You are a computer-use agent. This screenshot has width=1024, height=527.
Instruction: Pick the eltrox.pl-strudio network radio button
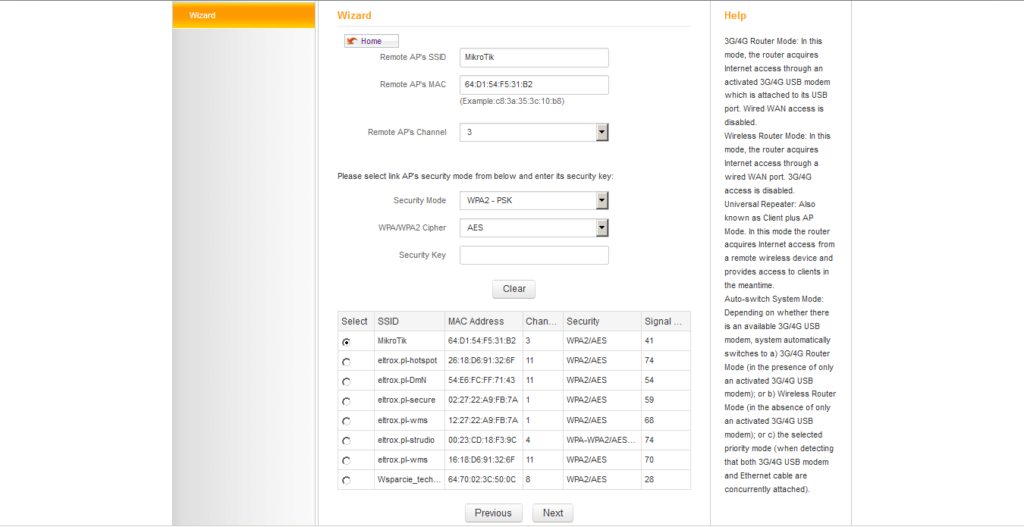point(346,441)
